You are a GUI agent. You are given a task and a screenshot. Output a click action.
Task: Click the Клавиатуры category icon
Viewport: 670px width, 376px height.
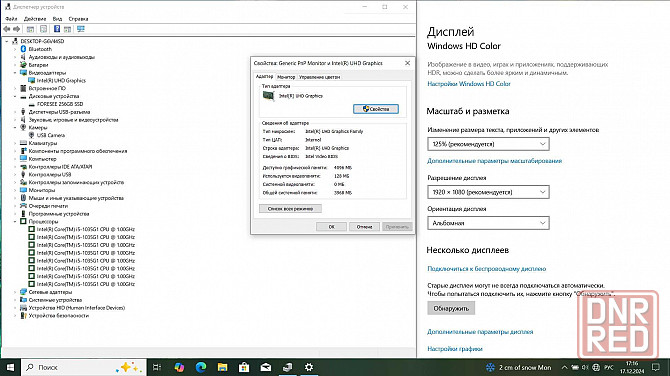point(23,143)
